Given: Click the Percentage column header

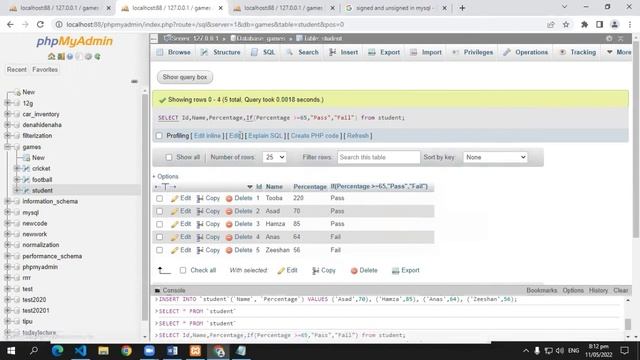Looking at the screenshot, I should [310, 187].
